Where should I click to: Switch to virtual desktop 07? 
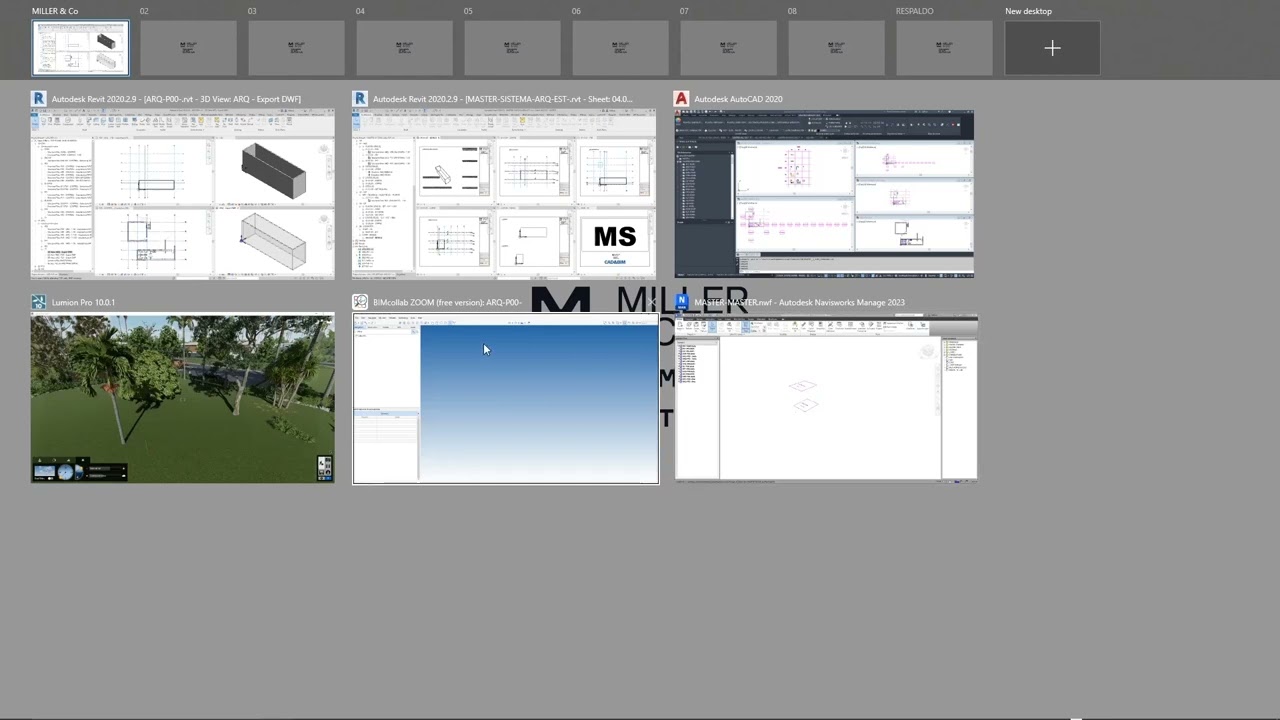click(x=728, y=48)
